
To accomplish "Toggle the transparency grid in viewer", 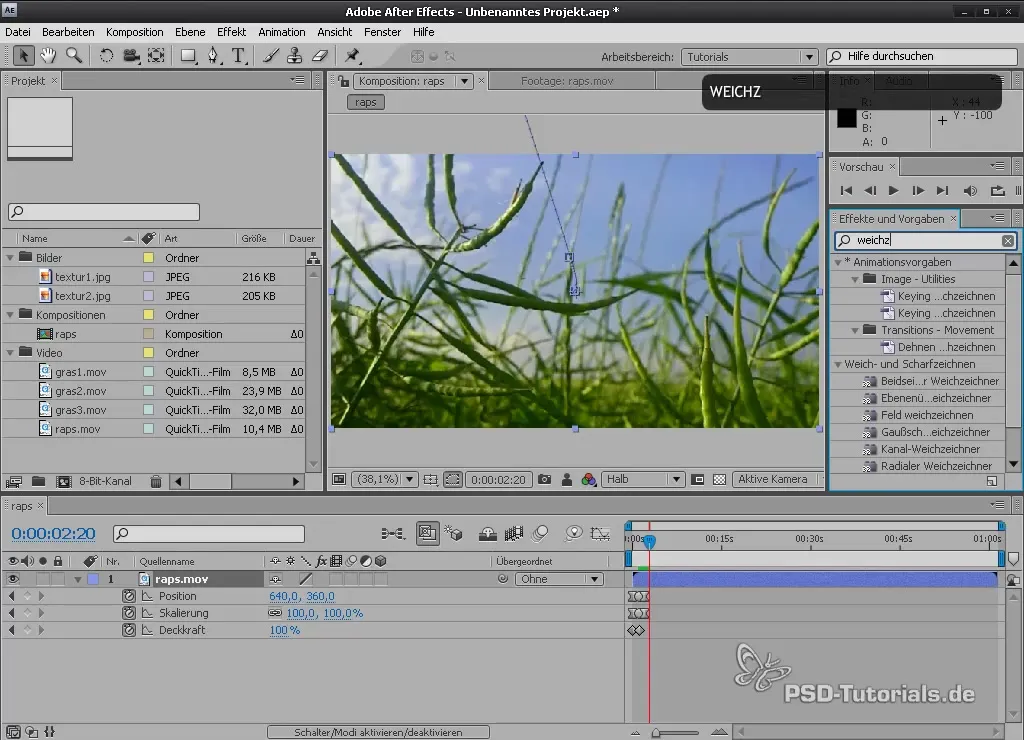I will (x=719, y=479).
